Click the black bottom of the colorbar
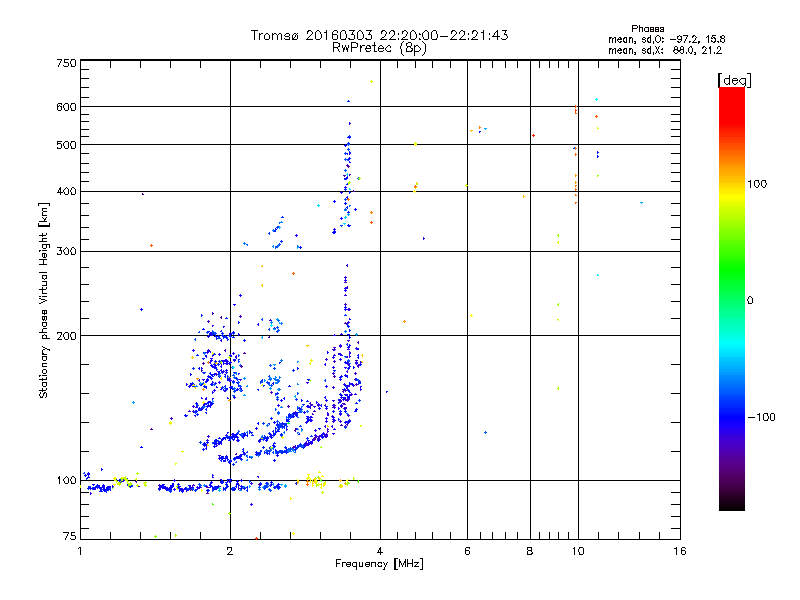The width and height of the screenshot is (800, 600). (732, 503)
